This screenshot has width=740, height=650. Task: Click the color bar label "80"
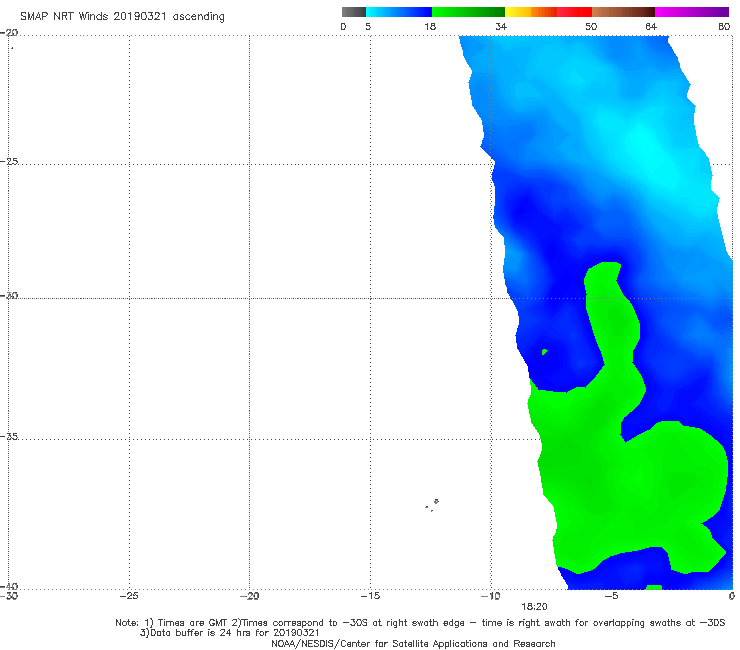click(x=724, y=27)
